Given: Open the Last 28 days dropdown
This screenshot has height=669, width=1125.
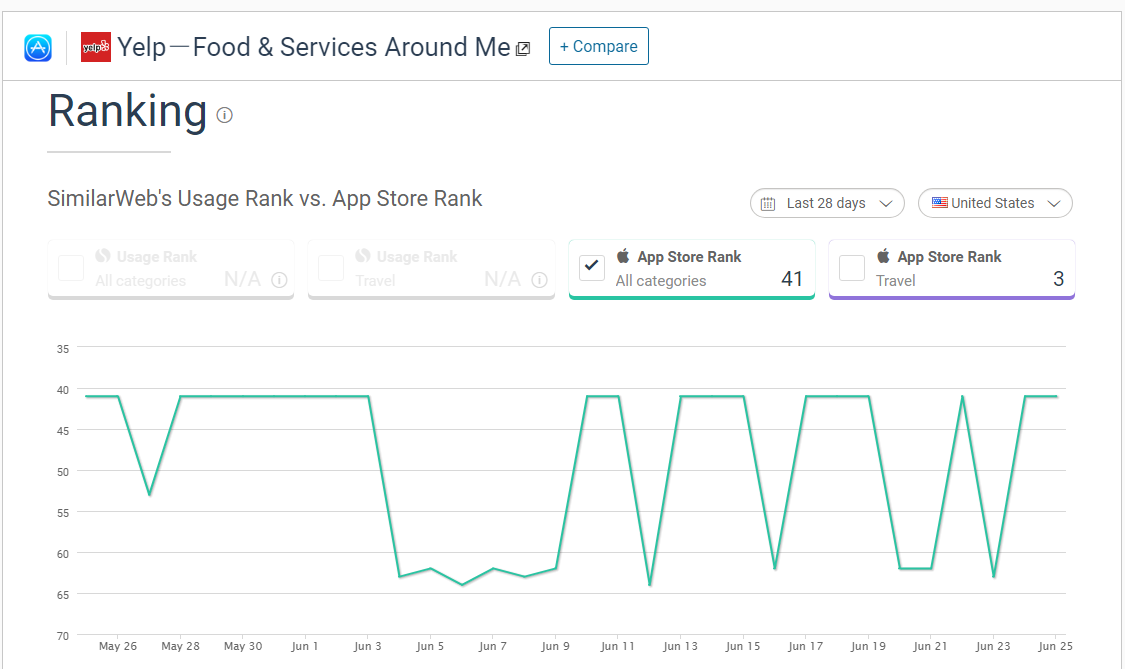Looking at the screenshot, I should [x=827, y=203].
